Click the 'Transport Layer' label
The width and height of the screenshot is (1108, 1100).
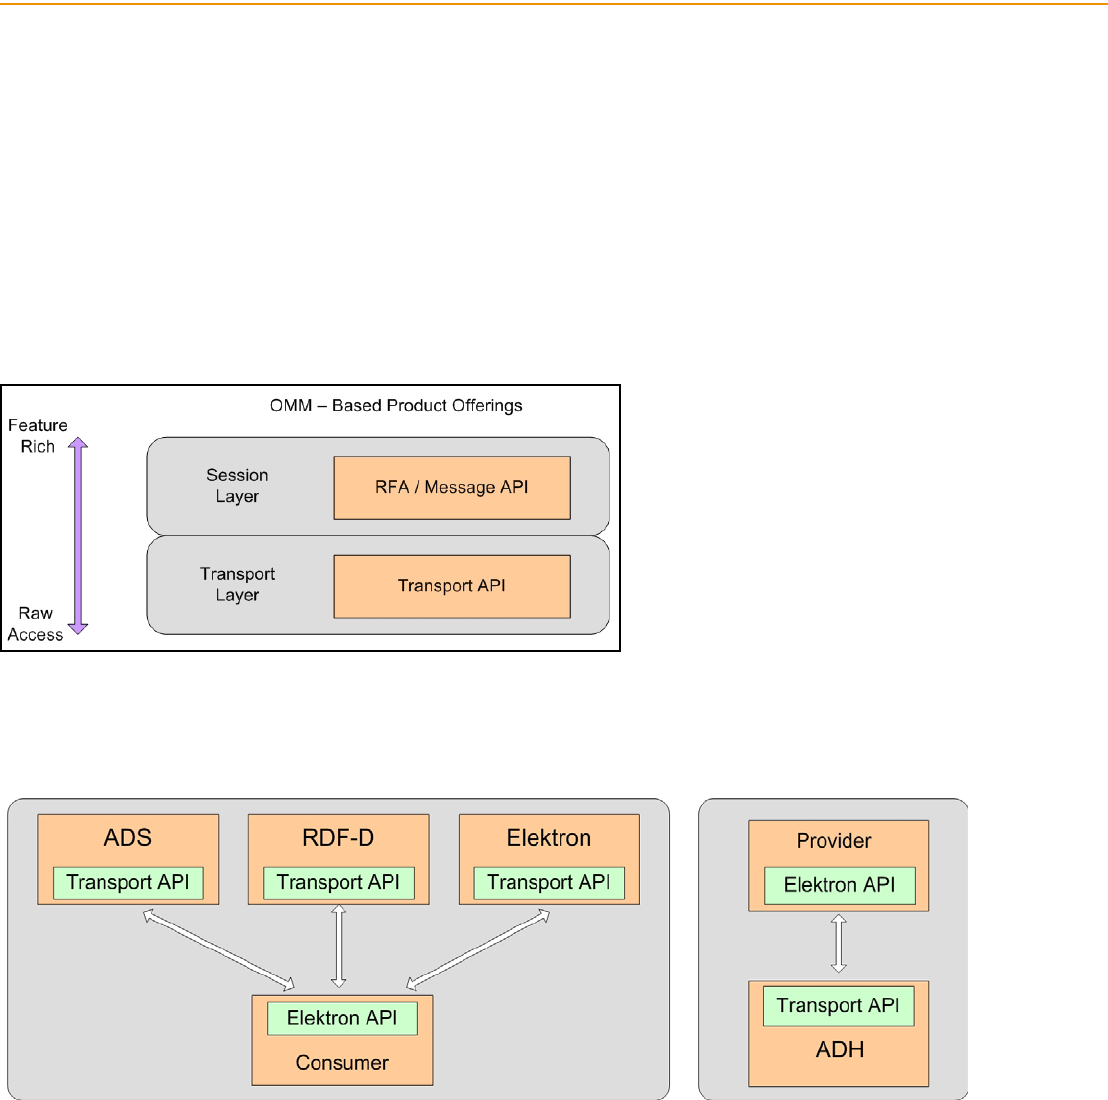[x=237, y=584]
